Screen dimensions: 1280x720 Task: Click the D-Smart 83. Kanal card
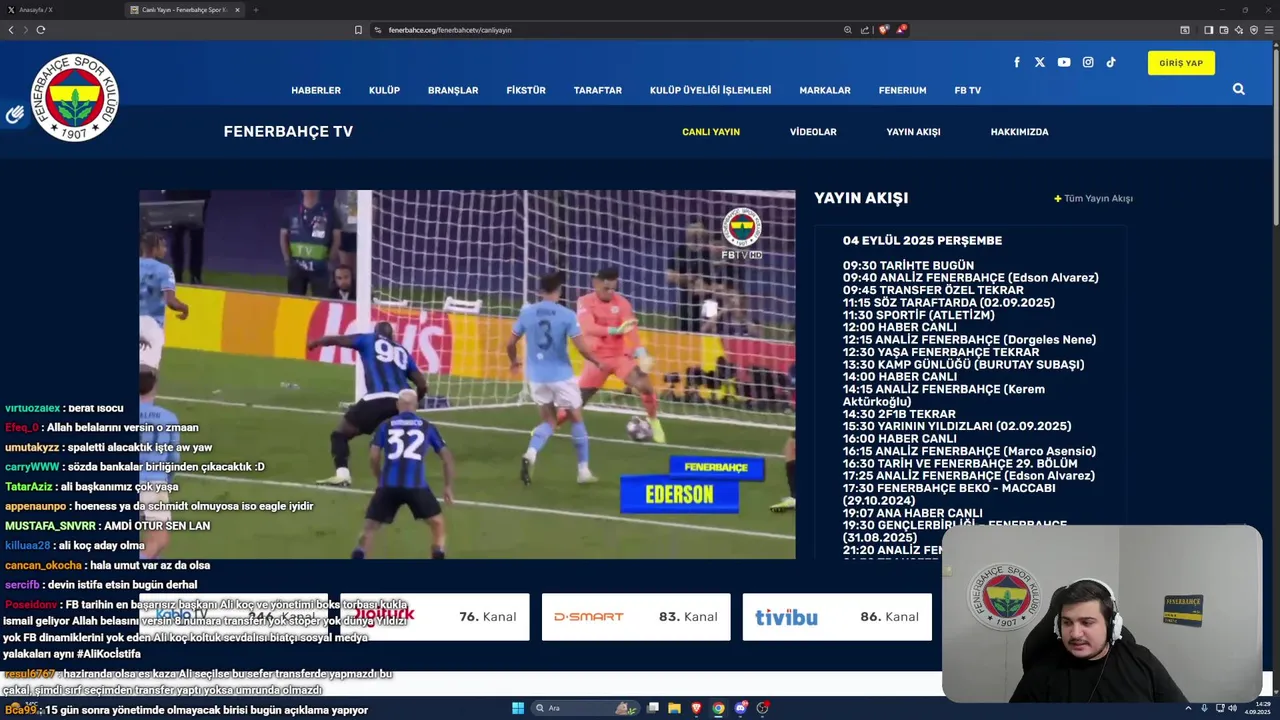pos(636,617)
